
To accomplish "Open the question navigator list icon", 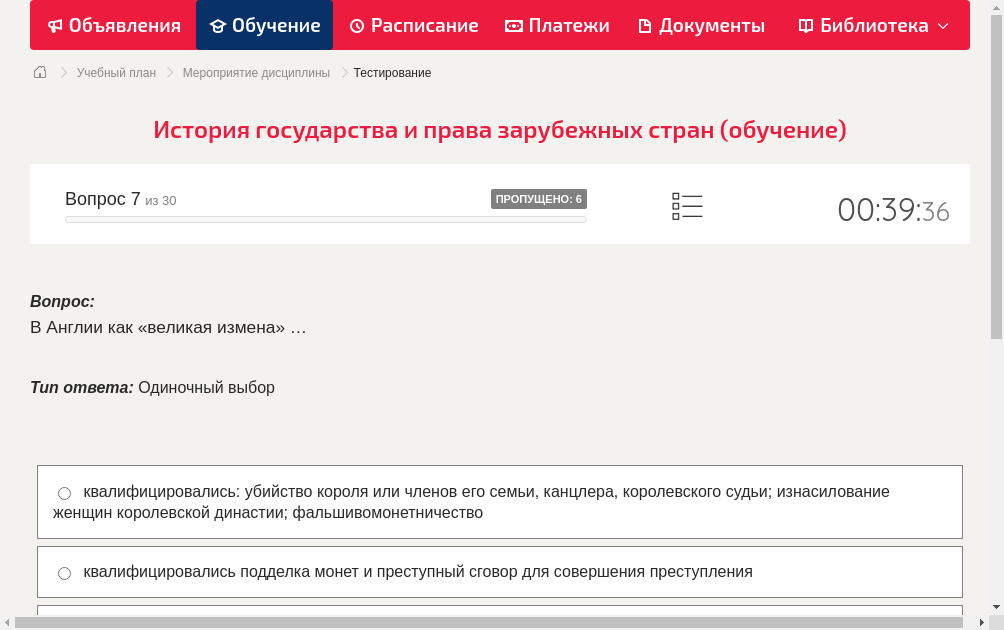I will pos(687,206).
